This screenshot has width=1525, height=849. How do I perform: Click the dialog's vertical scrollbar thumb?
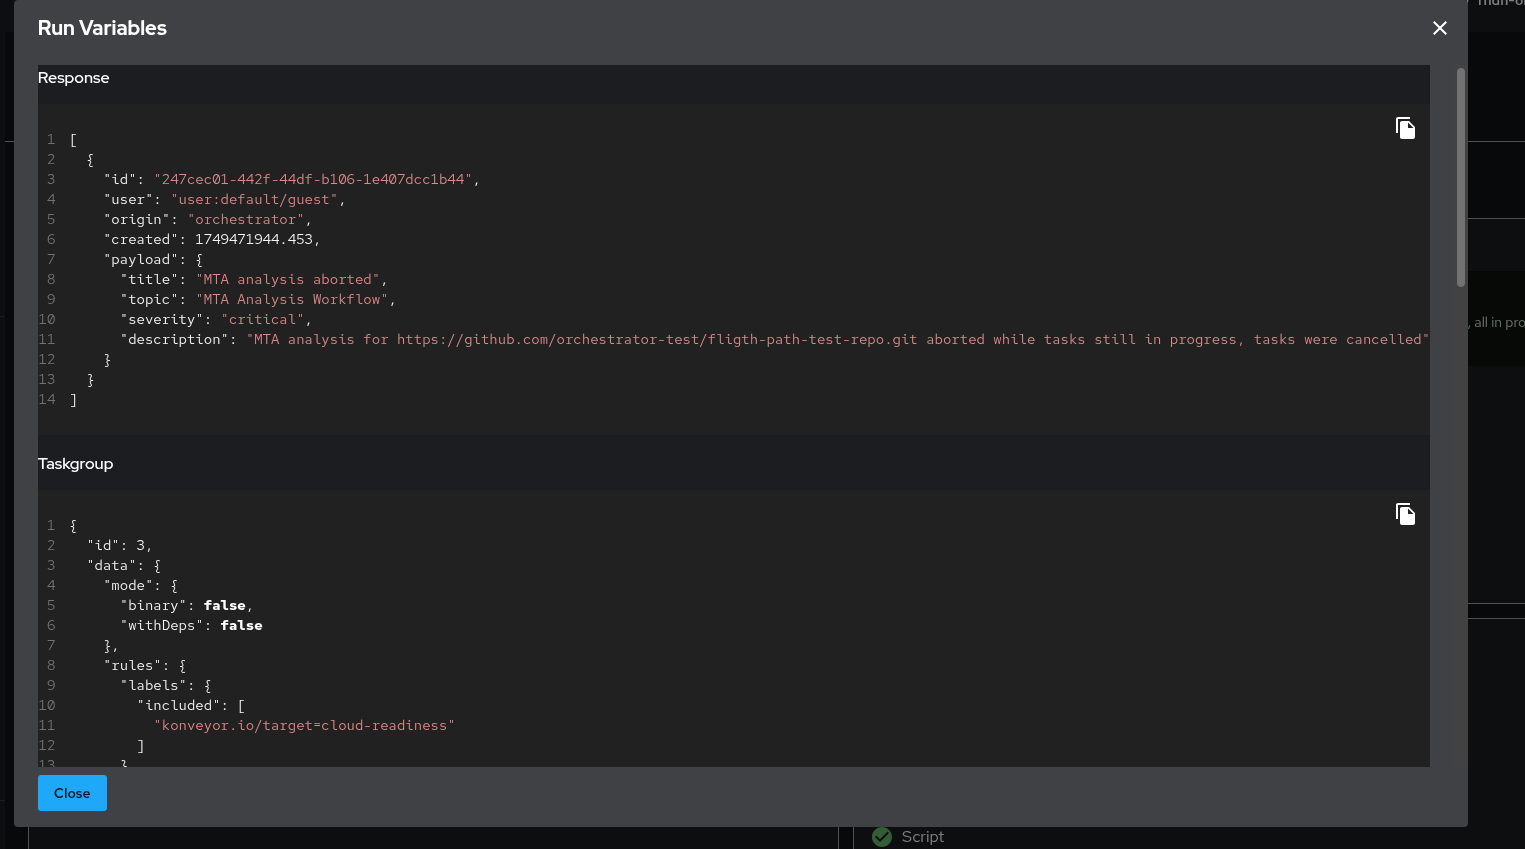[x=1460, y=178]
